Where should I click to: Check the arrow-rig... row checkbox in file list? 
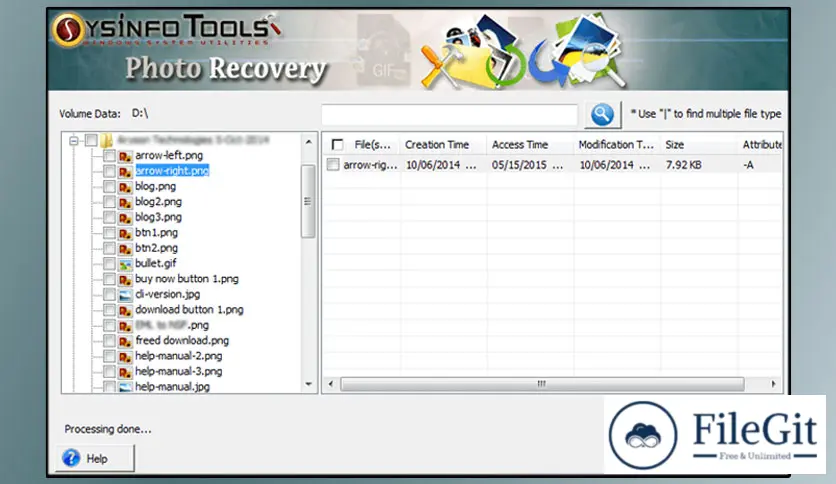tap(333, 165)
